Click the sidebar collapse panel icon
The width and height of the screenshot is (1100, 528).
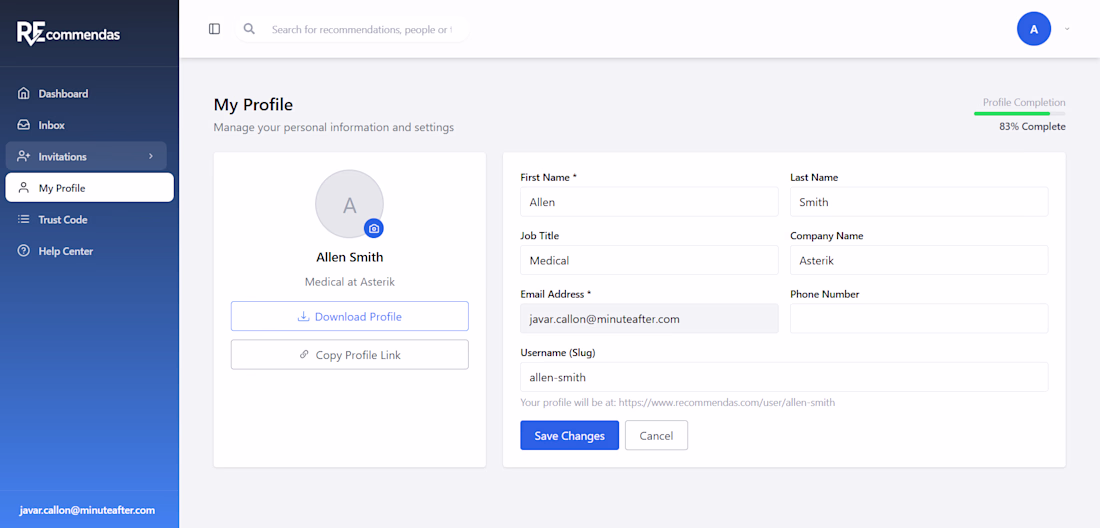[214, 29]
